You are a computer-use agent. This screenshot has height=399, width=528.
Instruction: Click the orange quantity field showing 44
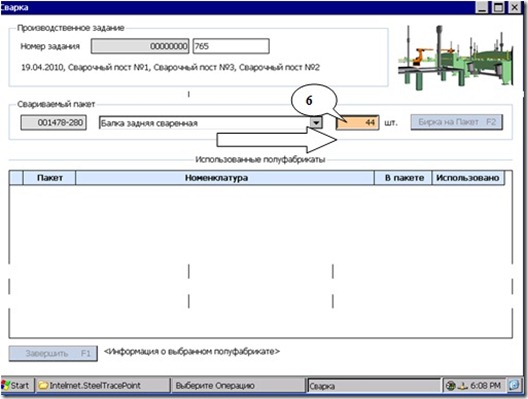coord(358,123)
